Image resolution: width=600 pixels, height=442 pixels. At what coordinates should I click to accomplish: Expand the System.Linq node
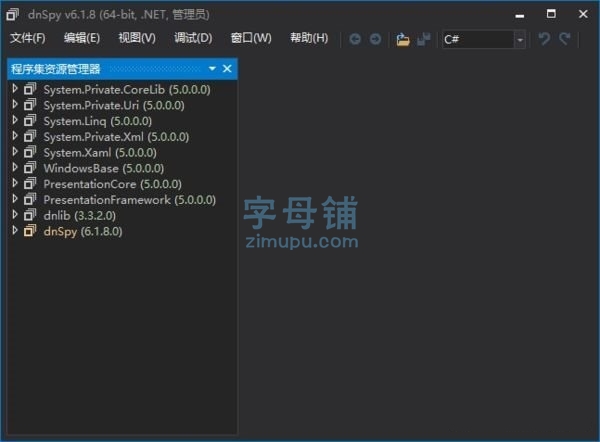(15, 120)
